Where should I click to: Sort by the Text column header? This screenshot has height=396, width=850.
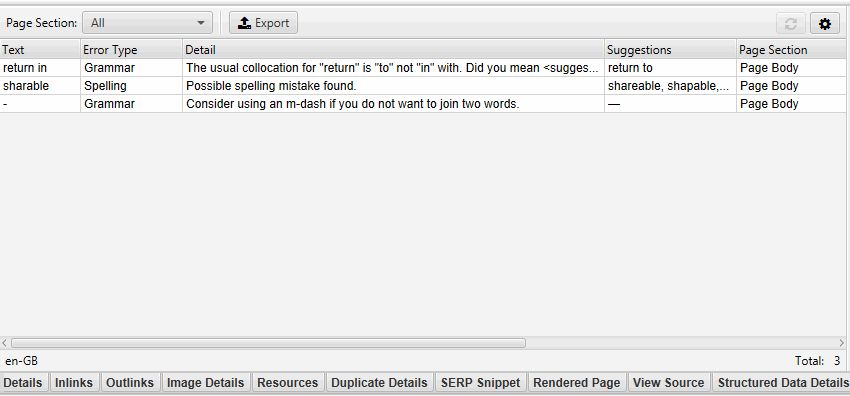coord(41,50)
